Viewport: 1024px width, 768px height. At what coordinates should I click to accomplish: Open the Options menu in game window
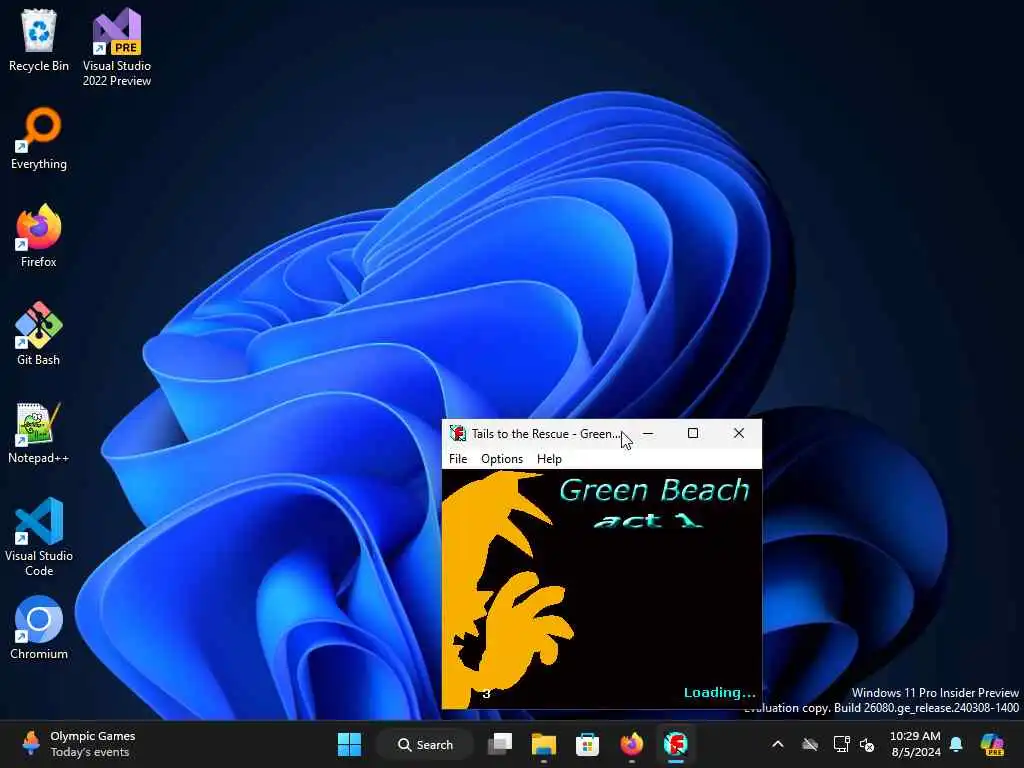pos(502,459)
